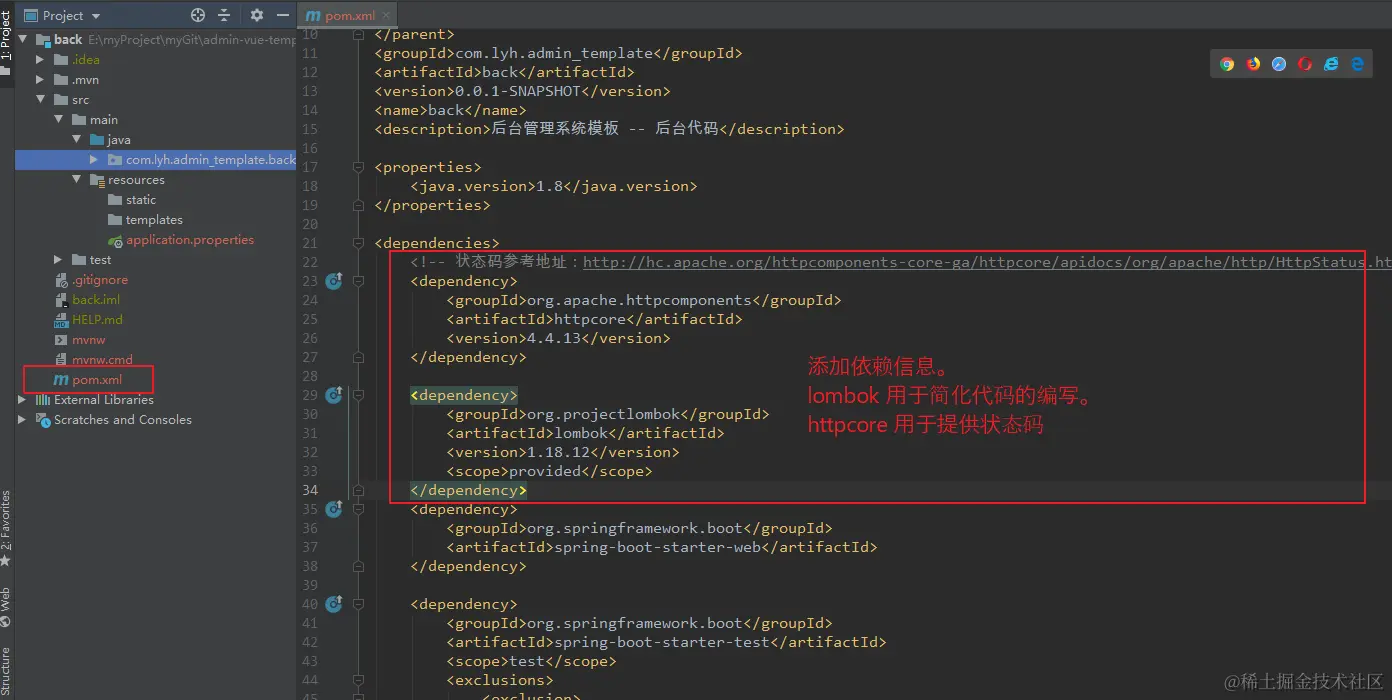This screenshot has height=700, width=1392.
Task: Open pom.xml in Firefox browser icon
Action: pos(1253,64)
